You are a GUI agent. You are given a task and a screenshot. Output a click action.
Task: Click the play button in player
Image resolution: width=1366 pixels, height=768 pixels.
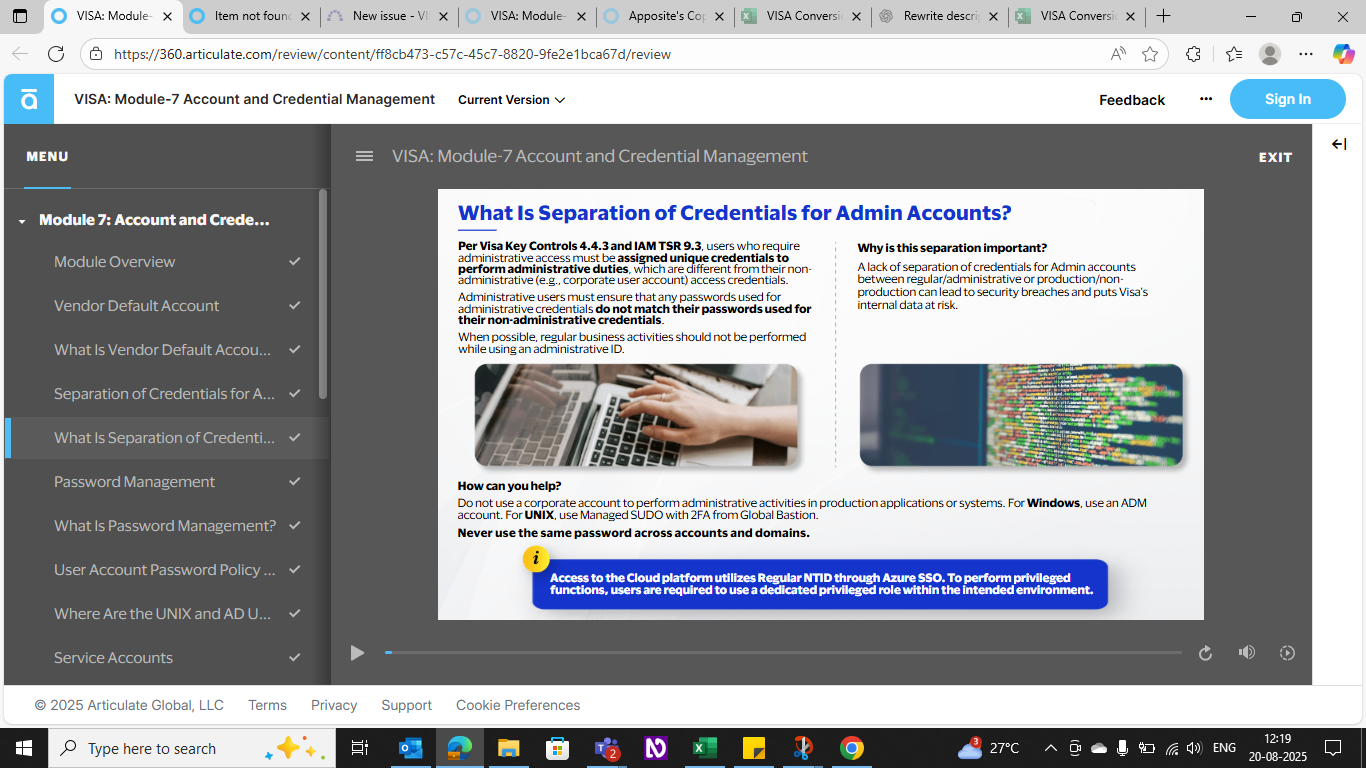click(357, 653)
